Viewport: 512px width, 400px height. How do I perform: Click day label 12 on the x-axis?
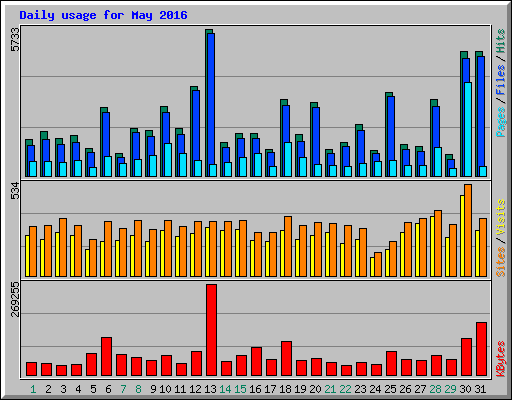(195, 389)
